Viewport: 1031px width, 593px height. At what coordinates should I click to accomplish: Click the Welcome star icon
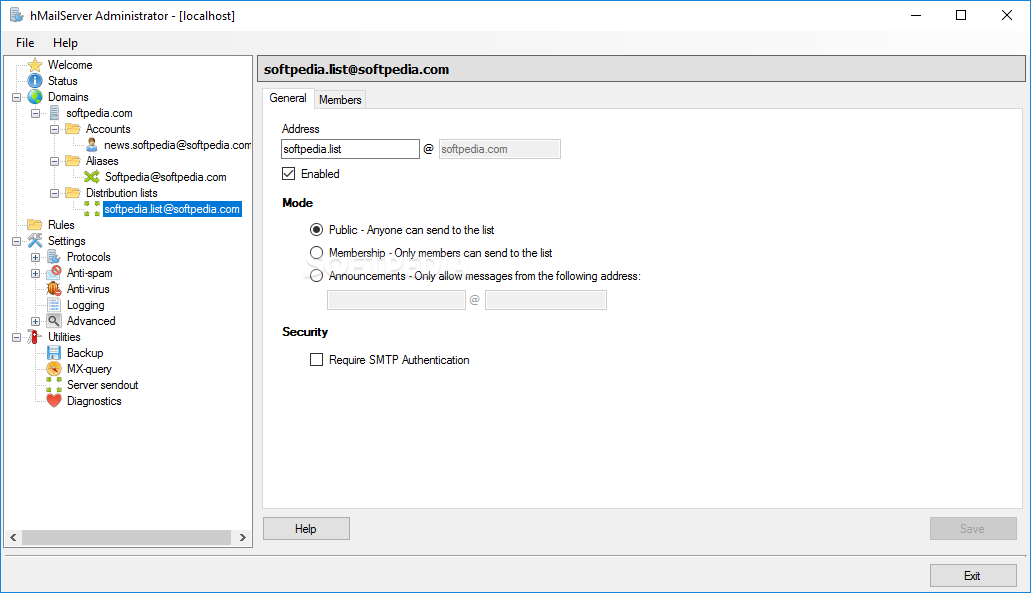pyautogui.click(x=35, y=64)
